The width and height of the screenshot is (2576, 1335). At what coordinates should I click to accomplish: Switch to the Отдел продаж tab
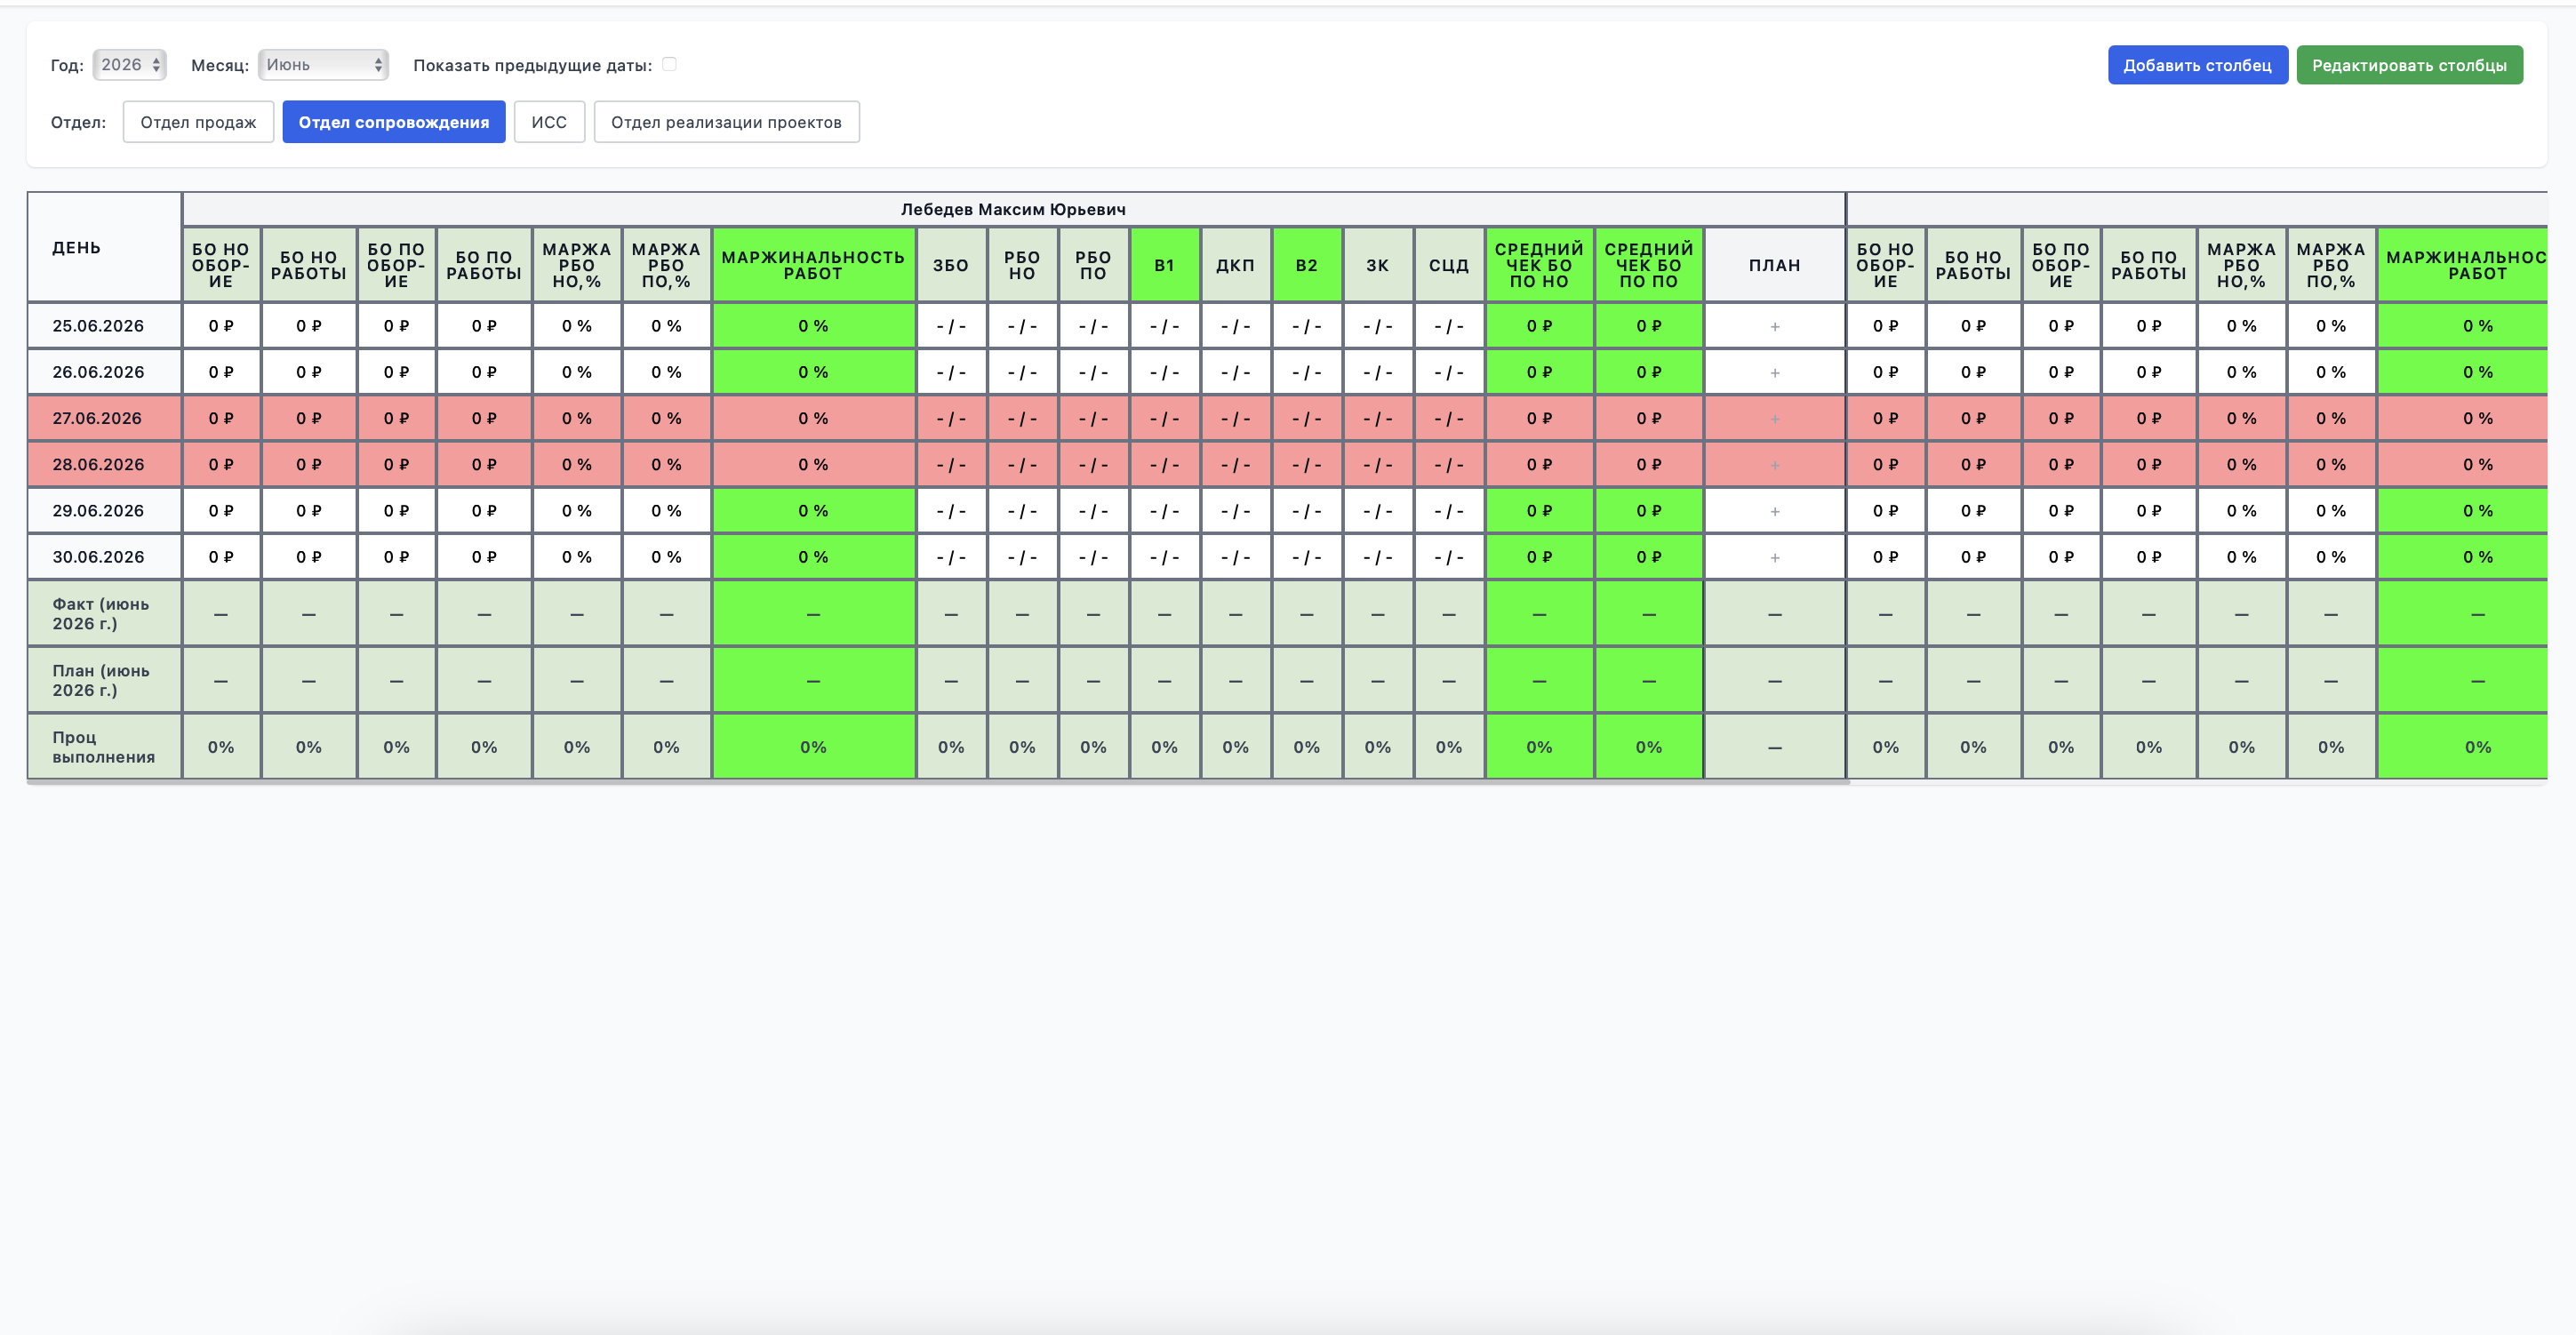coord(198,122)
